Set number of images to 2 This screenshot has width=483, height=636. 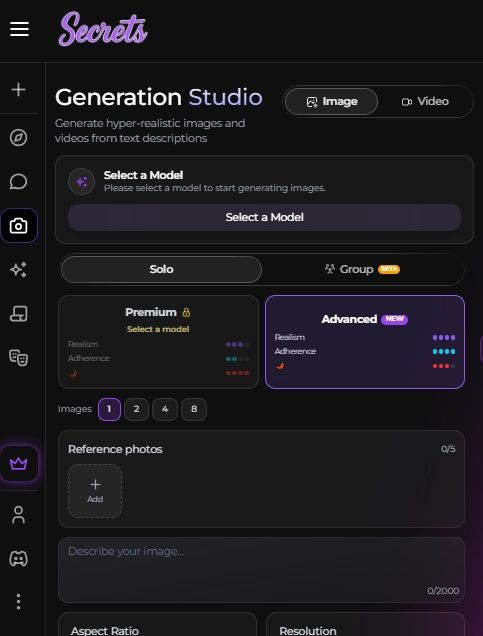pos(136,409)
